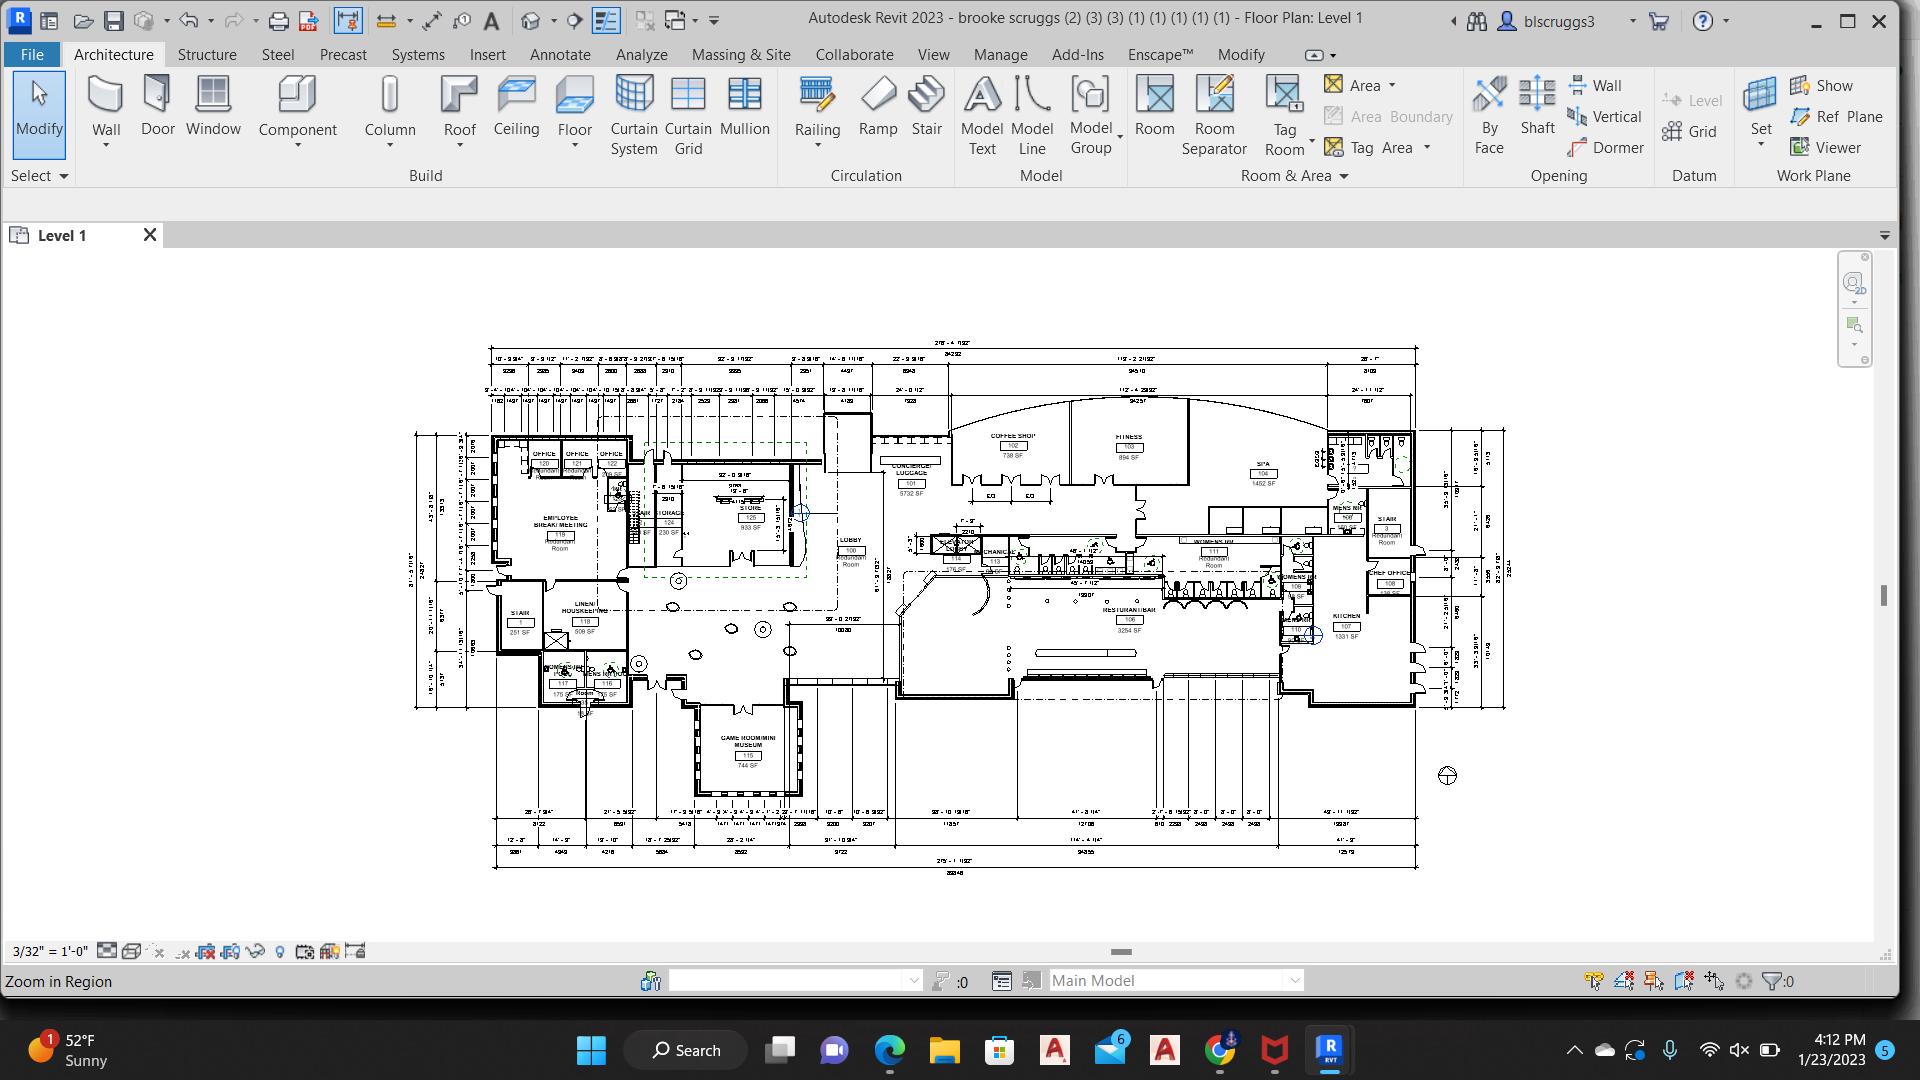This screenshot has height=1080, width=1920.
Task: Switch to the Annotate ribbon tab
Action: (560, 55)
